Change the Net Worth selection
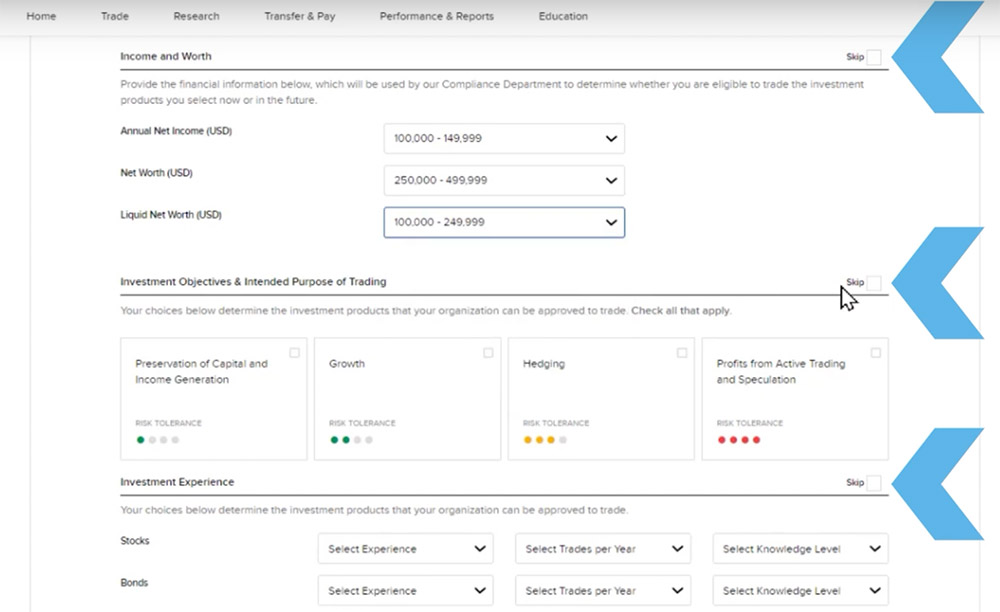 point(503,180)
